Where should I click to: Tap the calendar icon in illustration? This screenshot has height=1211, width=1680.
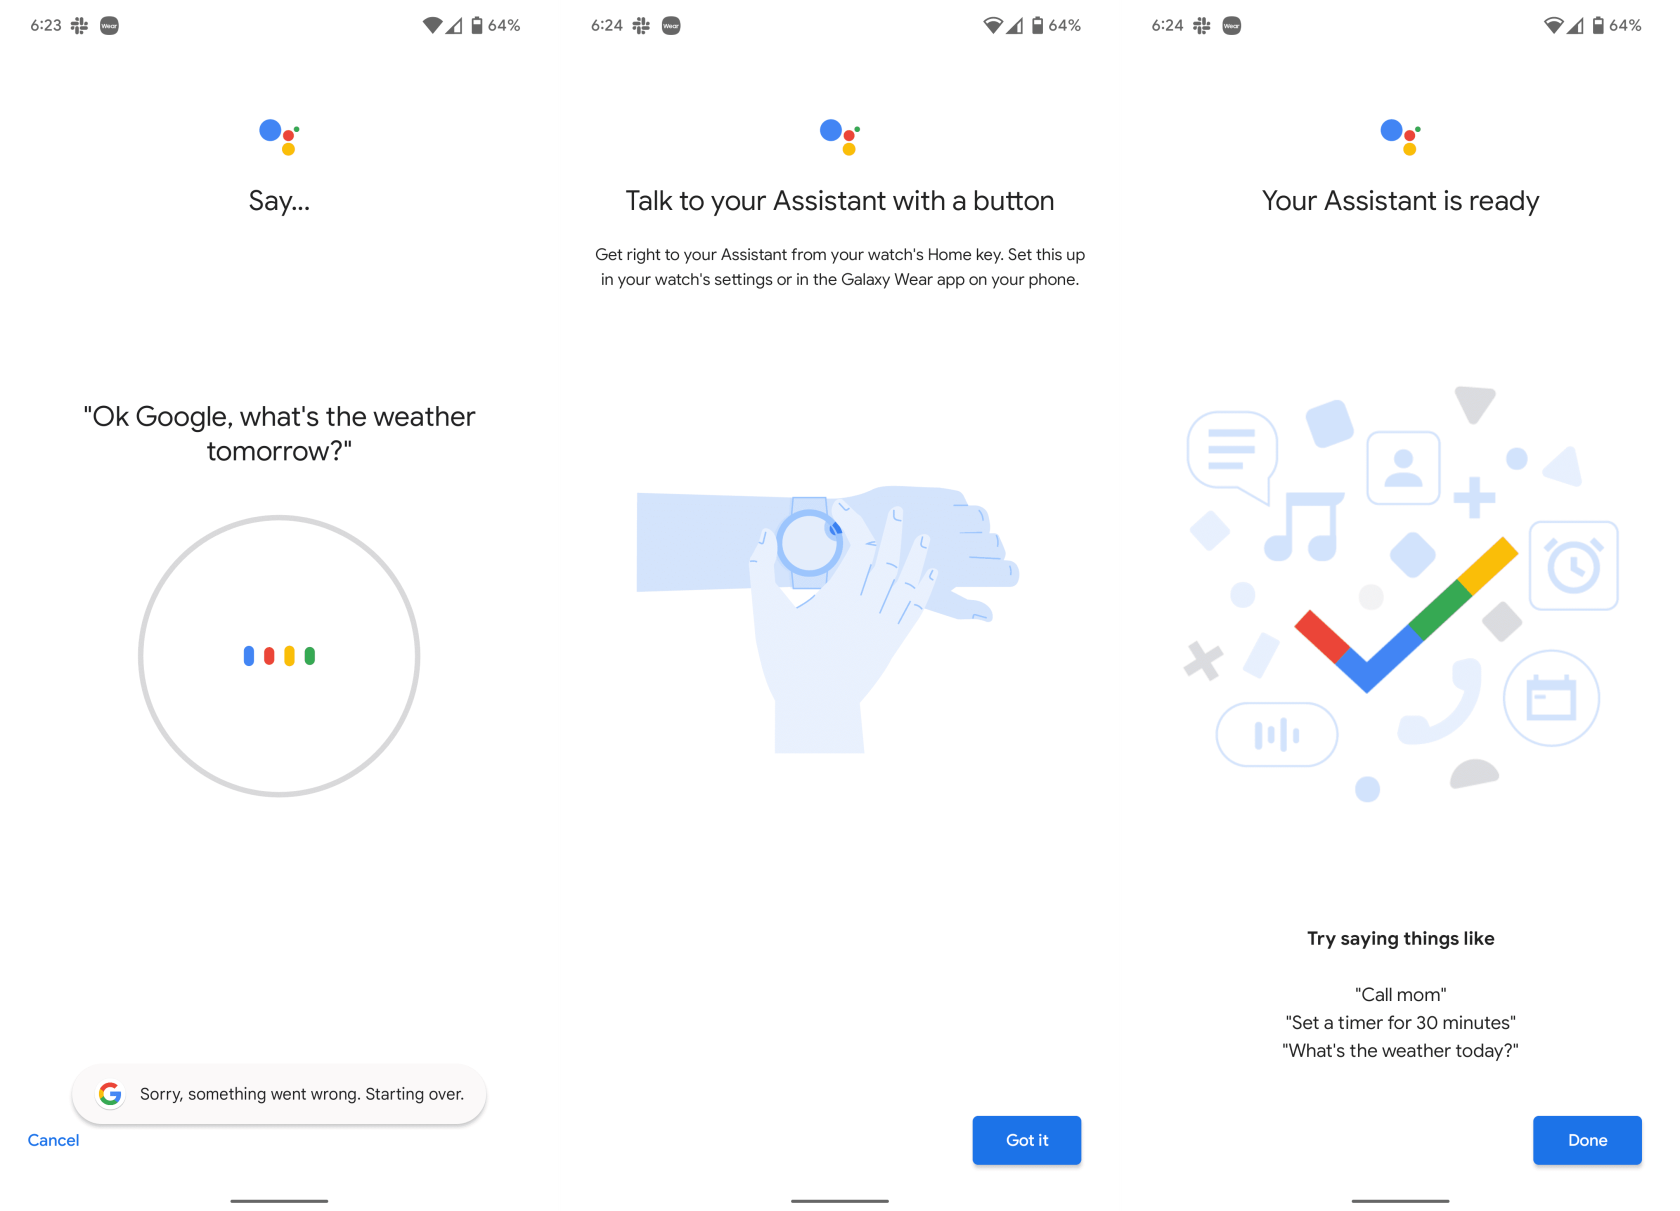(1551, 698)
